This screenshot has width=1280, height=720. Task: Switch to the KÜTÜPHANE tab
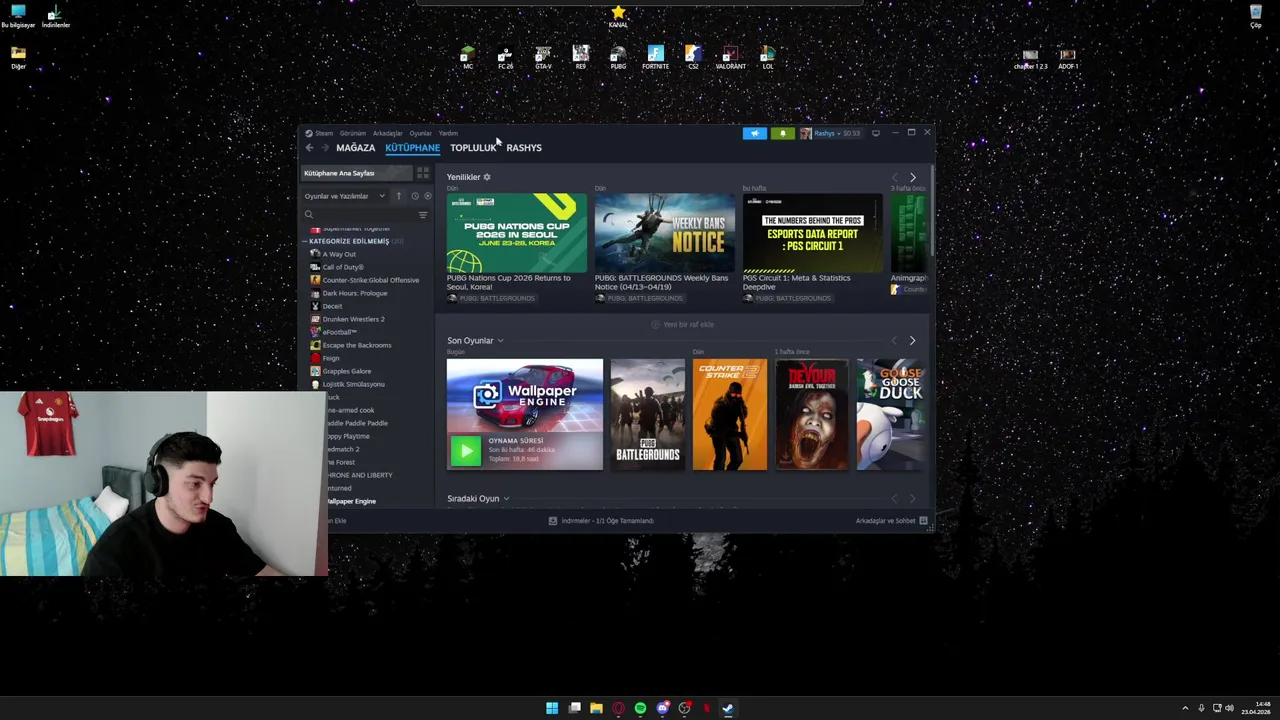(x=412, y=148)
